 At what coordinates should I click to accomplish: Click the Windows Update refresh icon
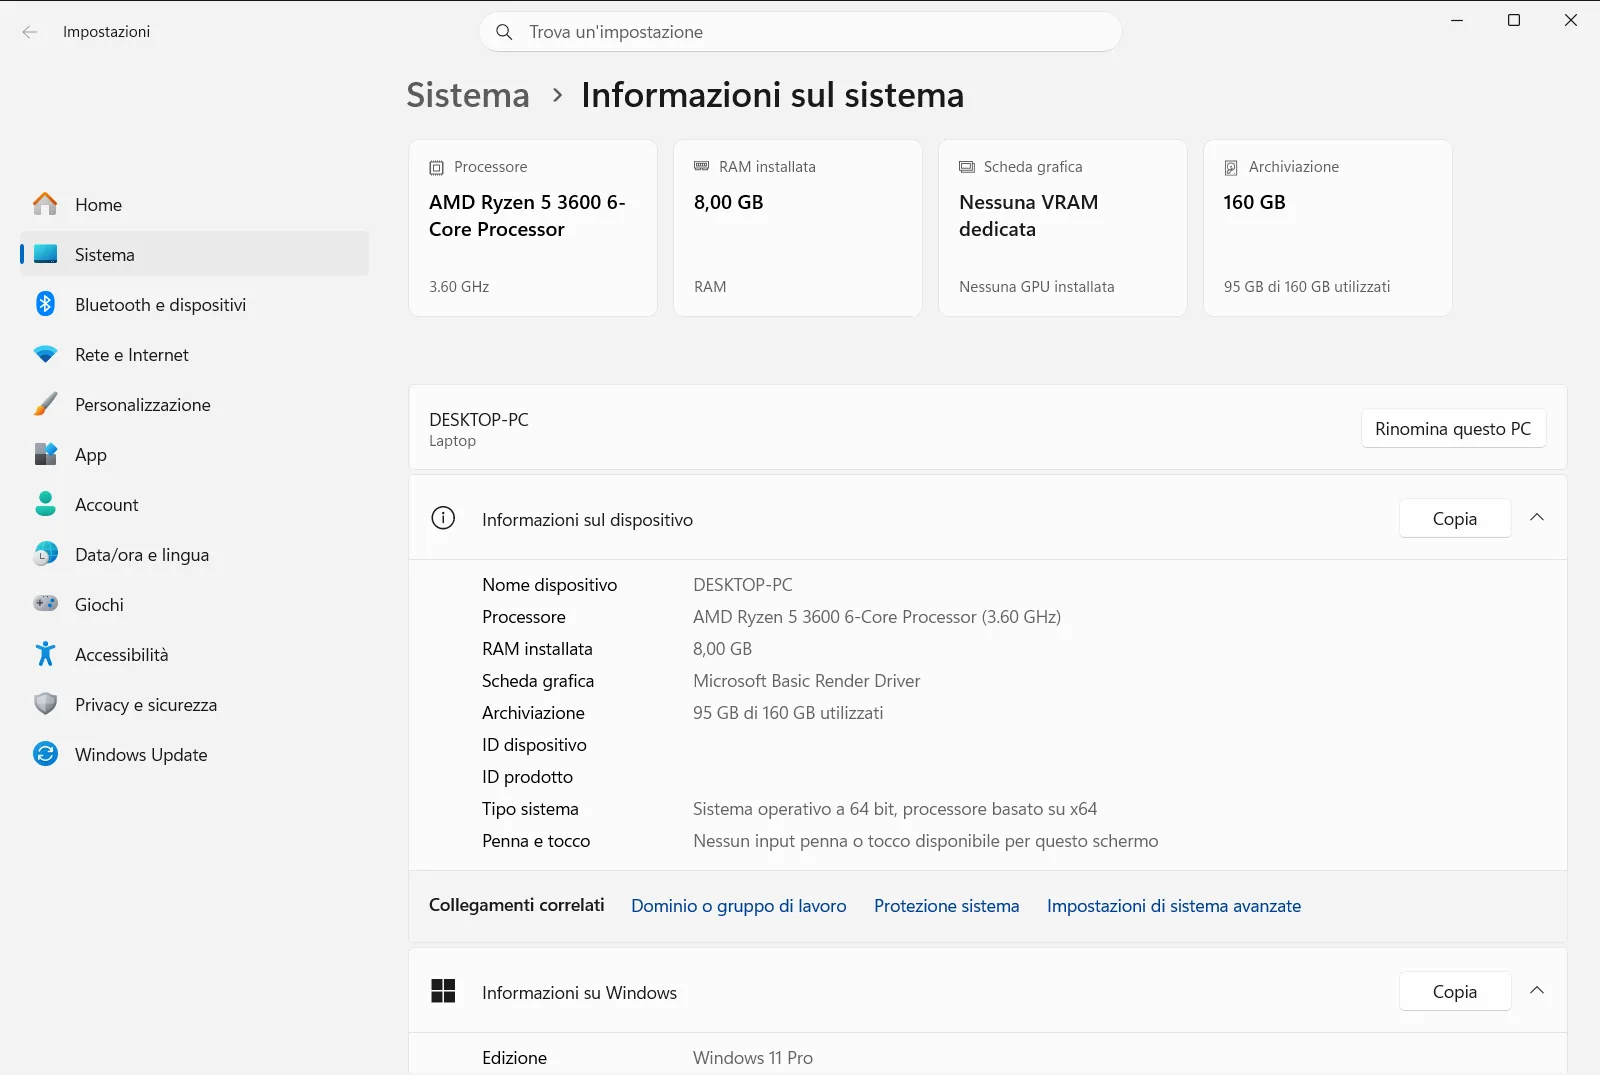click(45, 754)
